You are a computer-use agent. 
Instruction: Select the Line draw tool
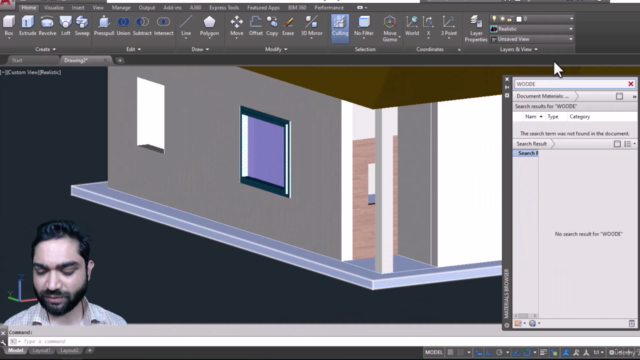(186, 26)
